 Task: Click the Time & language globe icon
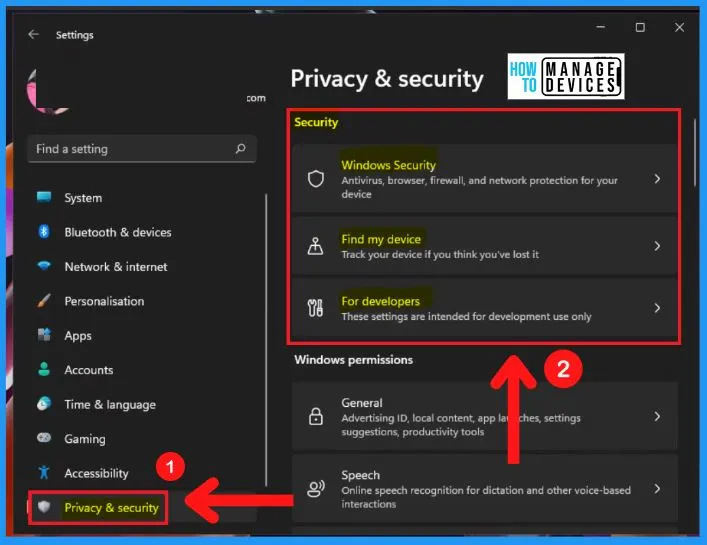pos(44,403)
